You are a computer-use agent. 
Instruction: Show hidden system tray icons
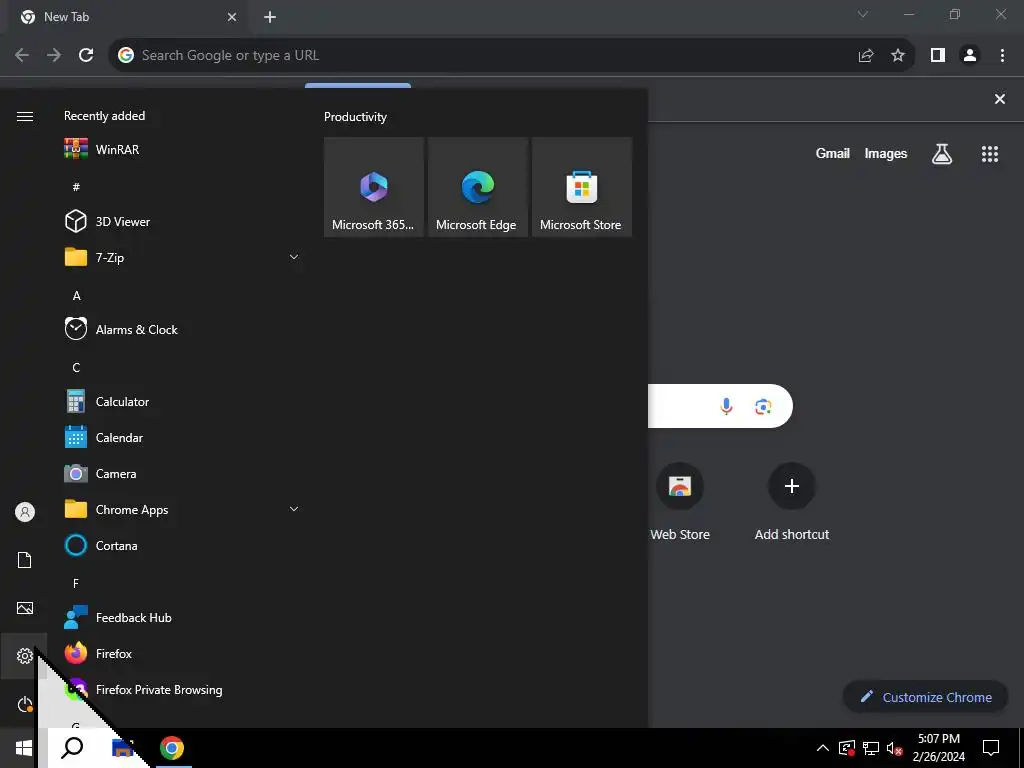click(823, 748)
